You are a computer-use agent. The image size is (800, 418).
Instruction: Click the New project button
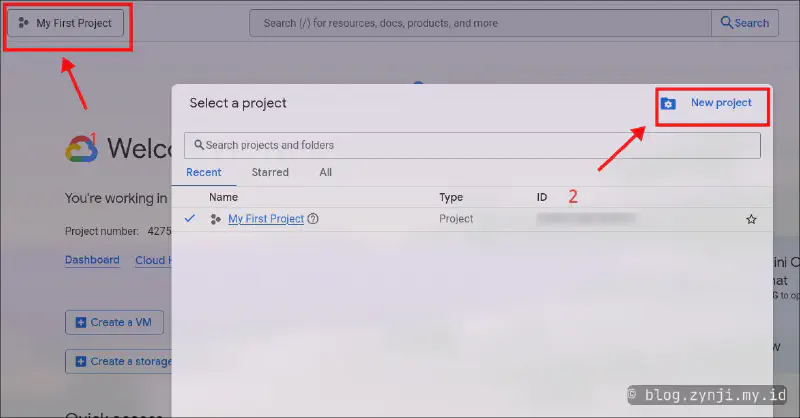coord(712,103)
